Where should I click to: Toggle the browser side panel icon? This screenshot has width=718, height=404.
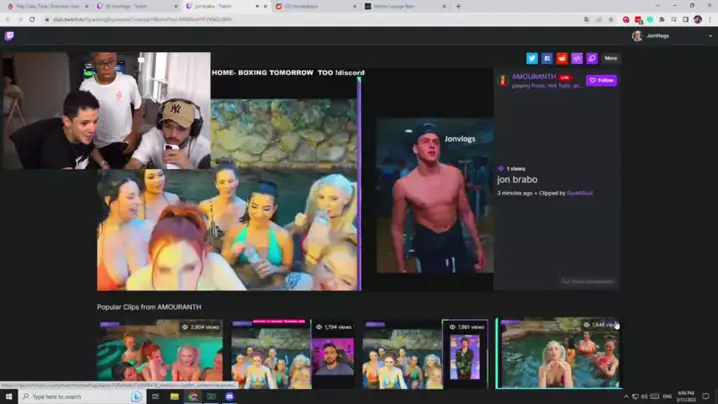685,20
